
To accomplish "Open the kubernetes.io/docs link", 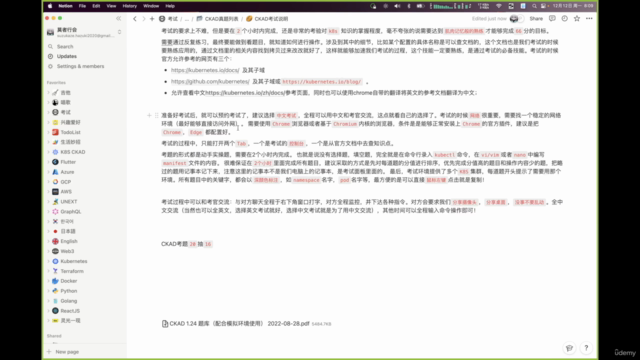I will point(205,70).
